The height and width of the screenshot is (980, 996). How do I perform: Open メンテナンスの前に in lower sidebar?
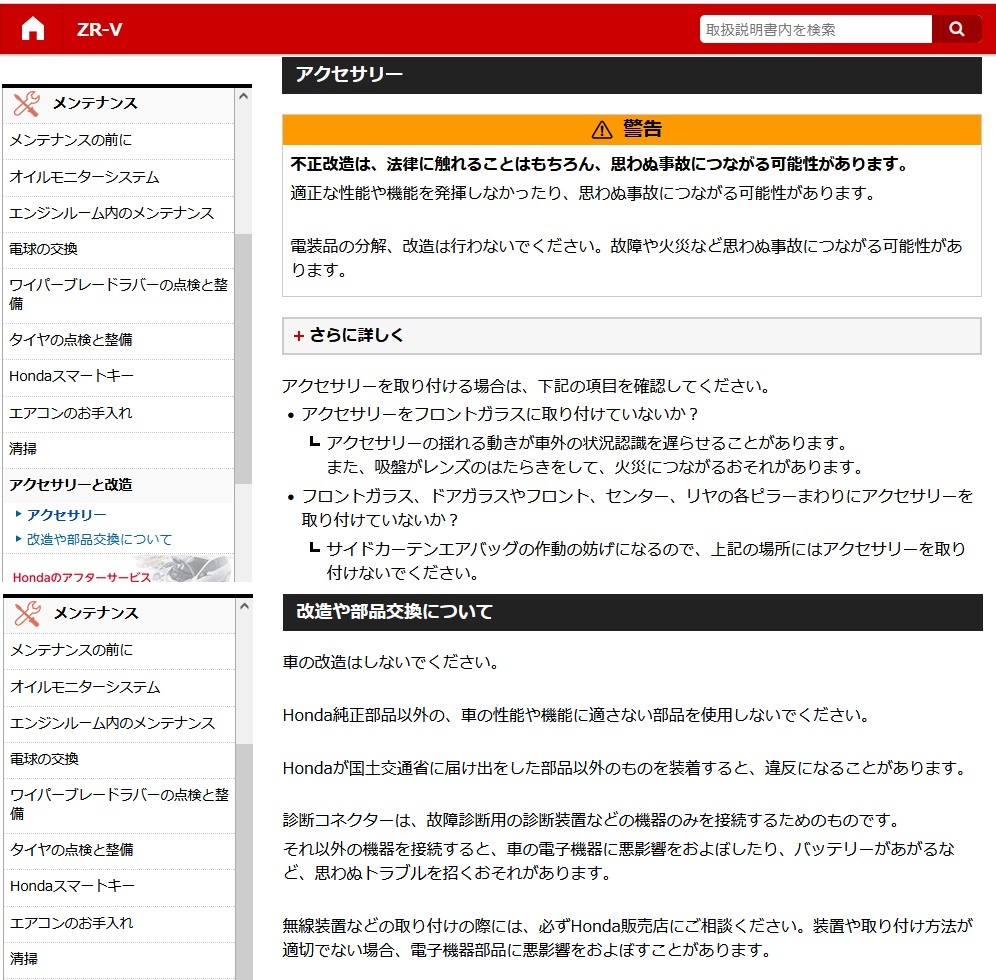(119, 650)
